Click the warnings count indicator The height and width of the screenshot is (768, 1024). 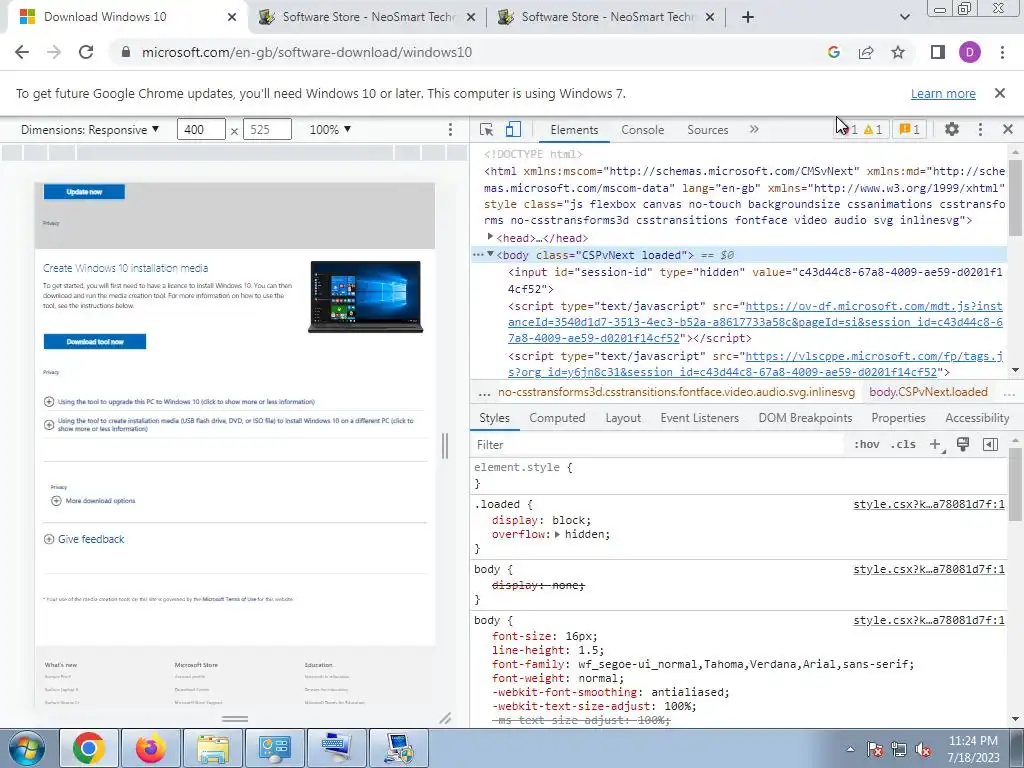pos(873,129)
